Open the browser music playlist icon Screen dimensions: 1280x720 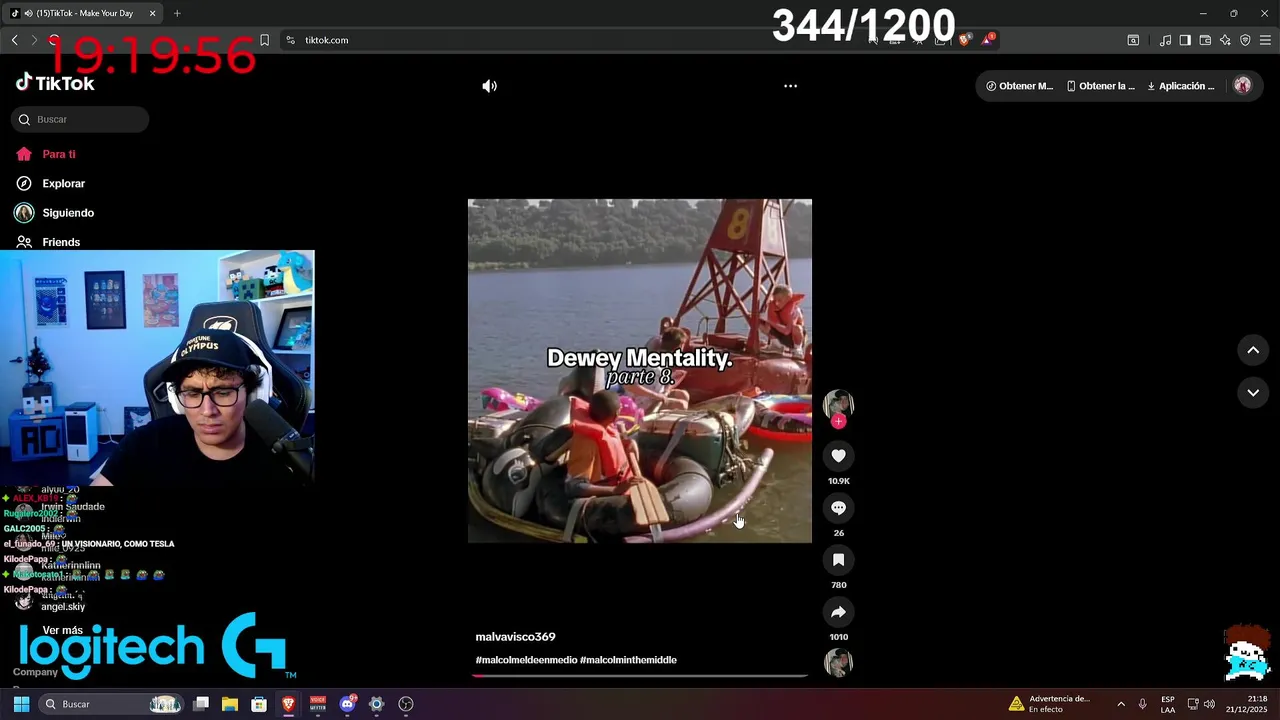coord(1165,40)
